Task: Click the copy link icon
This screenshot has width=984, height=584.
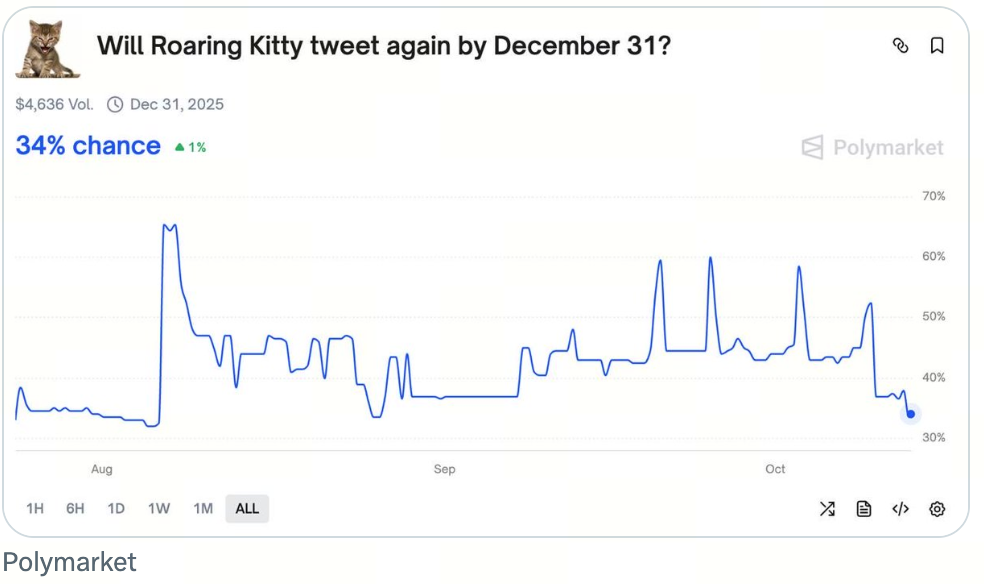Action: click(x=900, y=46)
